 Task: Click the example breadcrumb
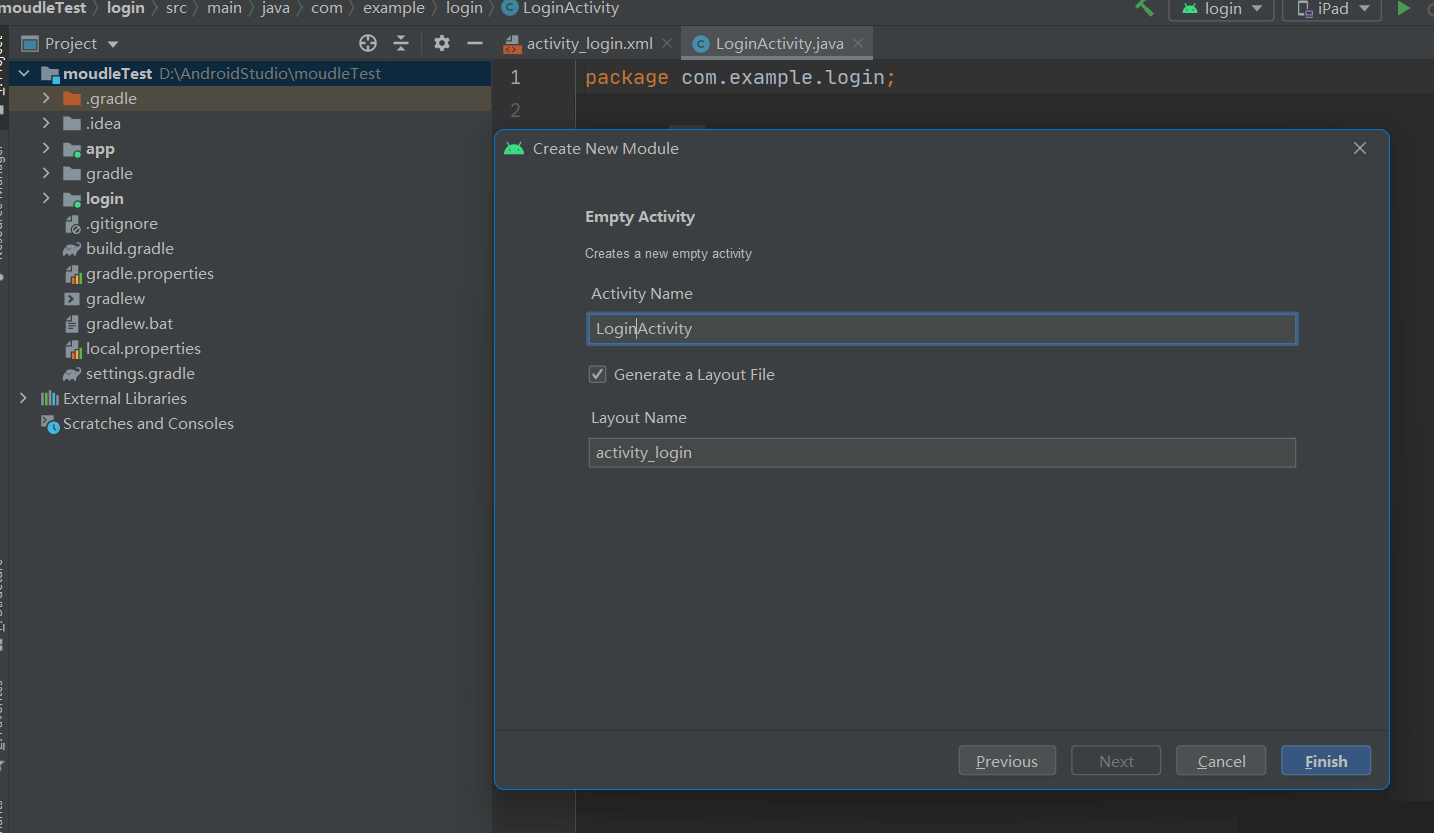pyautogui.click(x=394, y=8)
